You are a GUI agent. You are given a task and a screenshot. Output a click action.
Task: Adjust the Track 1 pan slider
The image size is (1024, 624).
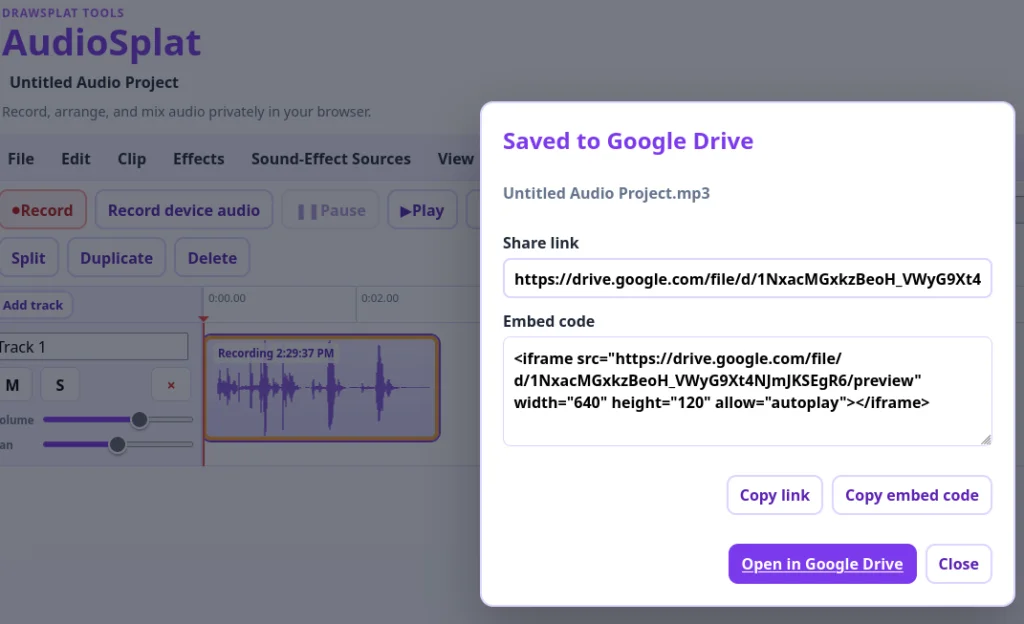pyautogui.click(x=118, y=445)
